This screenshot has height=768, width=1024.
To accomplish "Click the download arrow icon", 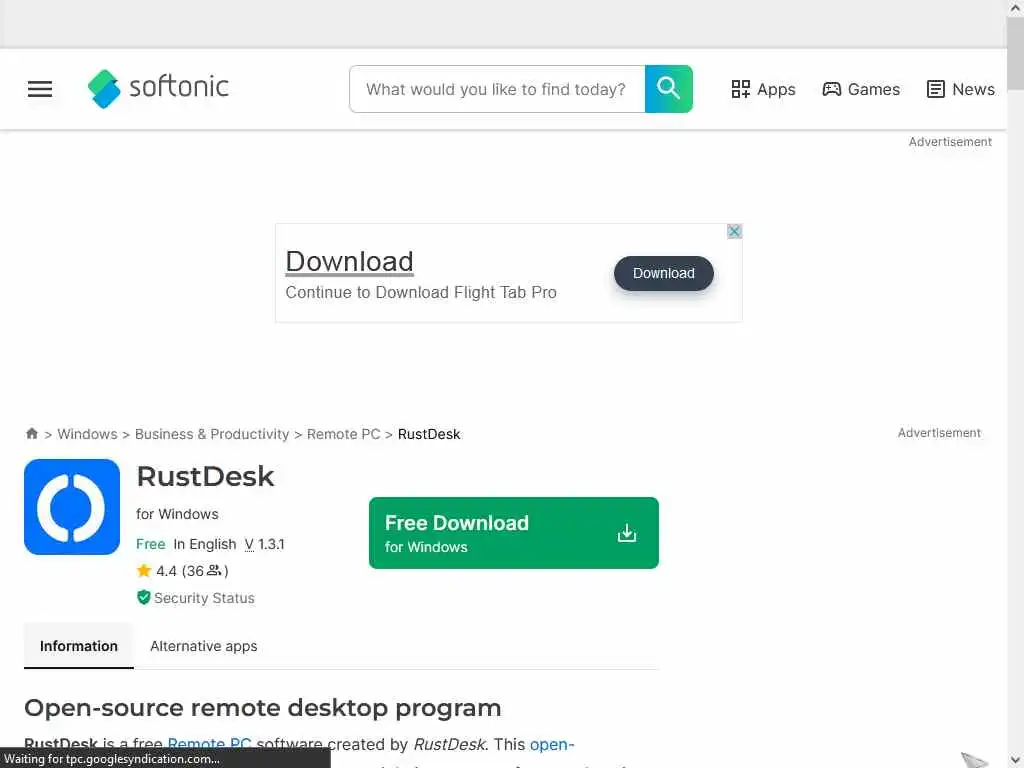I will pyautogui.click(x=626, y=533).
